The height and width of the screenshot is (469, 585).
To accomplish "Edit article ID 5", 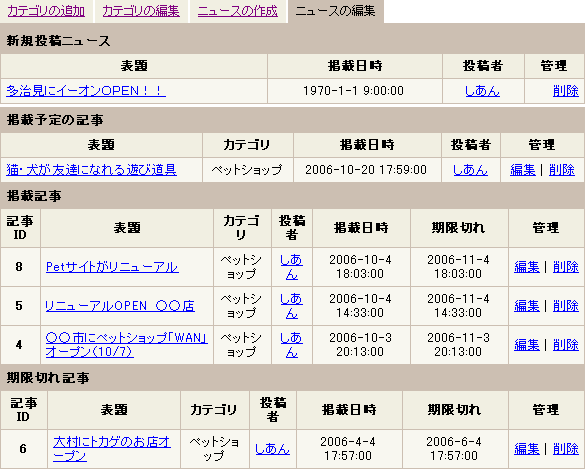I will coord(526,306).
